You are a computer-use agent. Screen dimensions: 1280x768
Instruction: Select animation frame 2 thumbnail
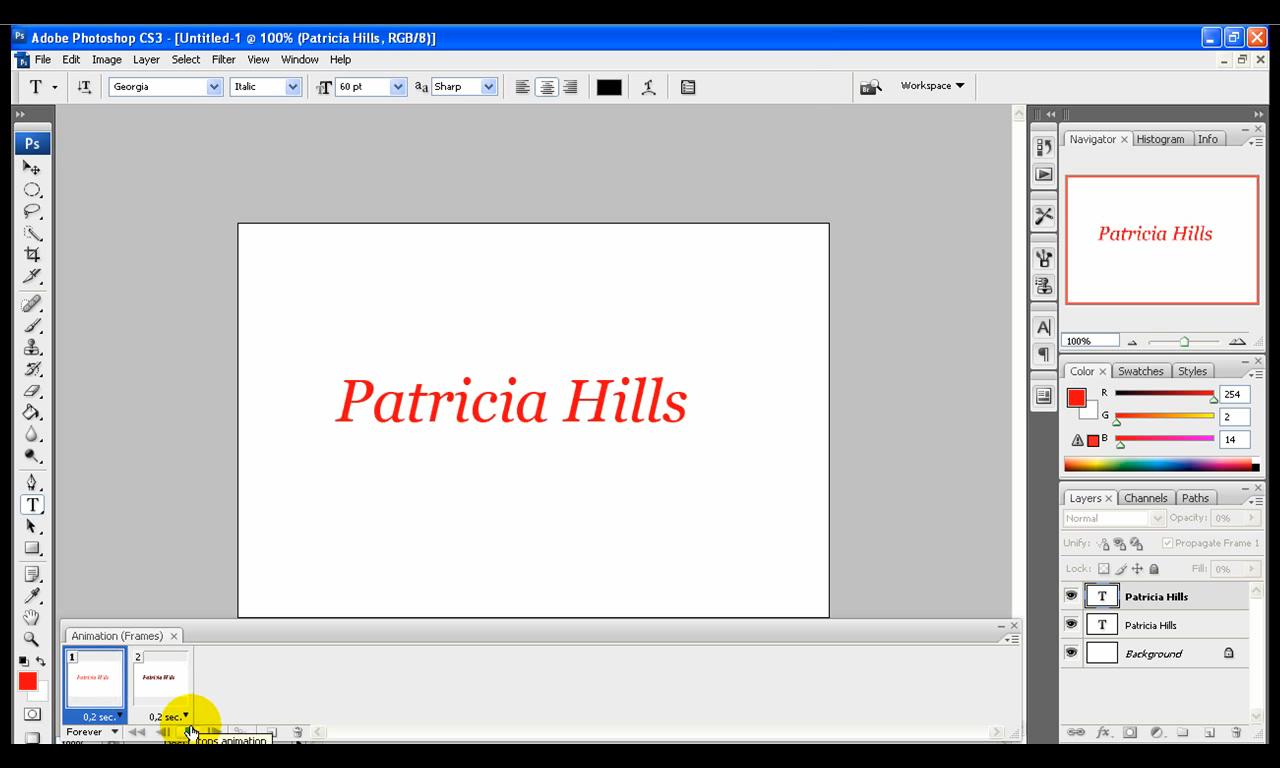[x=161, y=678]
